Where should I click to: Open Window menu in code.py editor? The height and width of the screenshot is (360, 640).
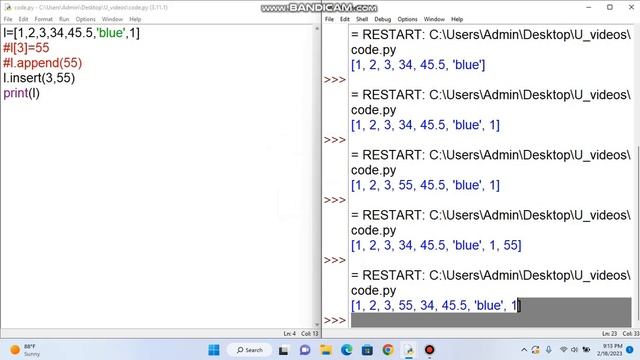pyautogui.click(x=112, y=19)
